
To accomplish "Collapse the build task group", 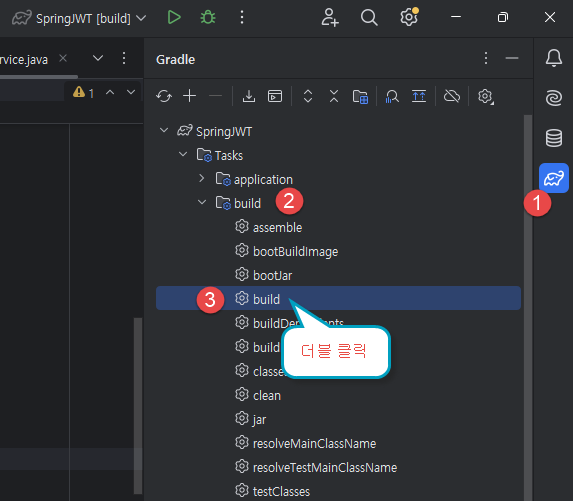I will point(202,202).
